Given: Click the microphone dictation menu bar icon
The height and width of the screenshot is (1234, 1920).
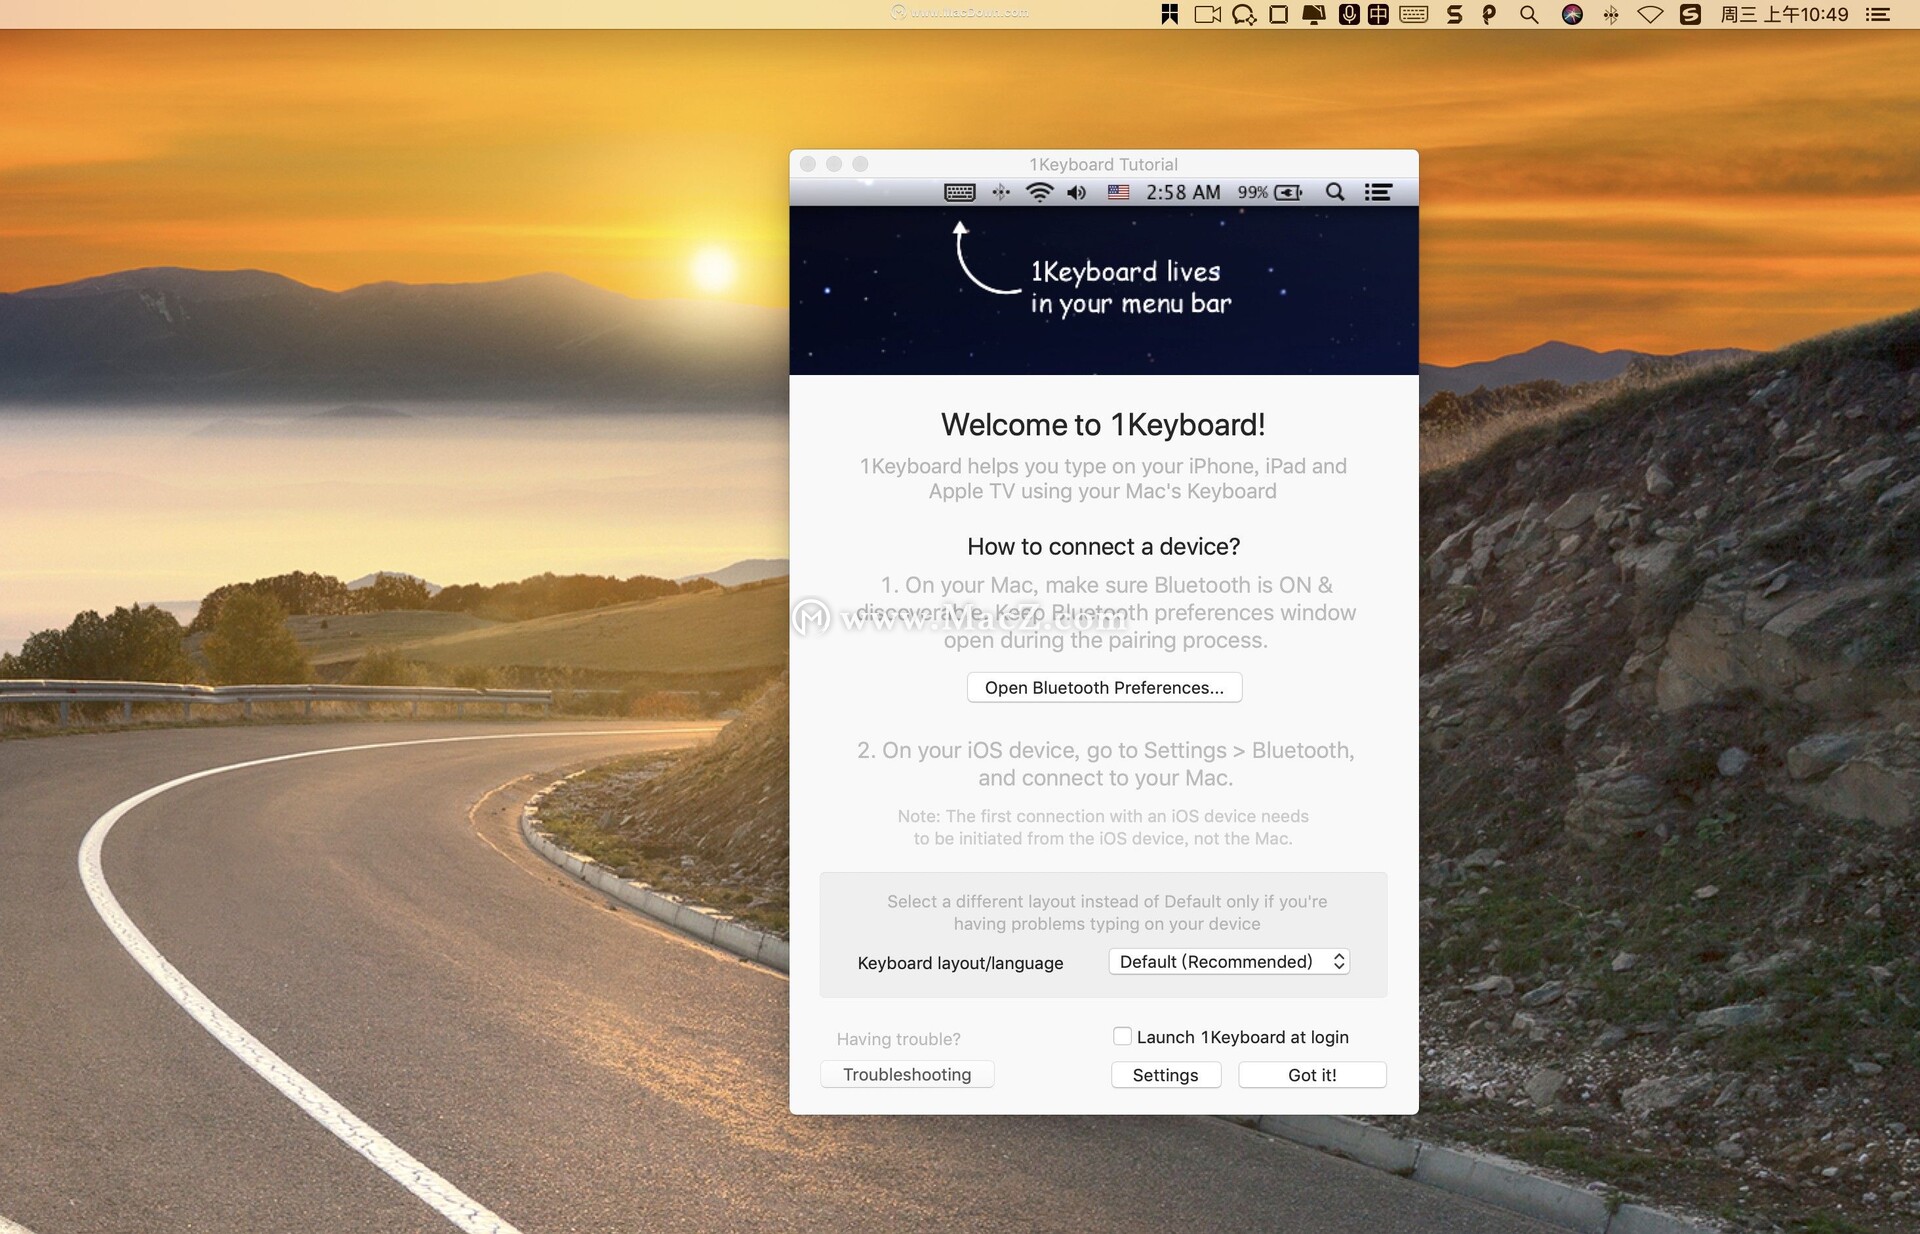Looking at the screenshot, I should click(1349, 14).
